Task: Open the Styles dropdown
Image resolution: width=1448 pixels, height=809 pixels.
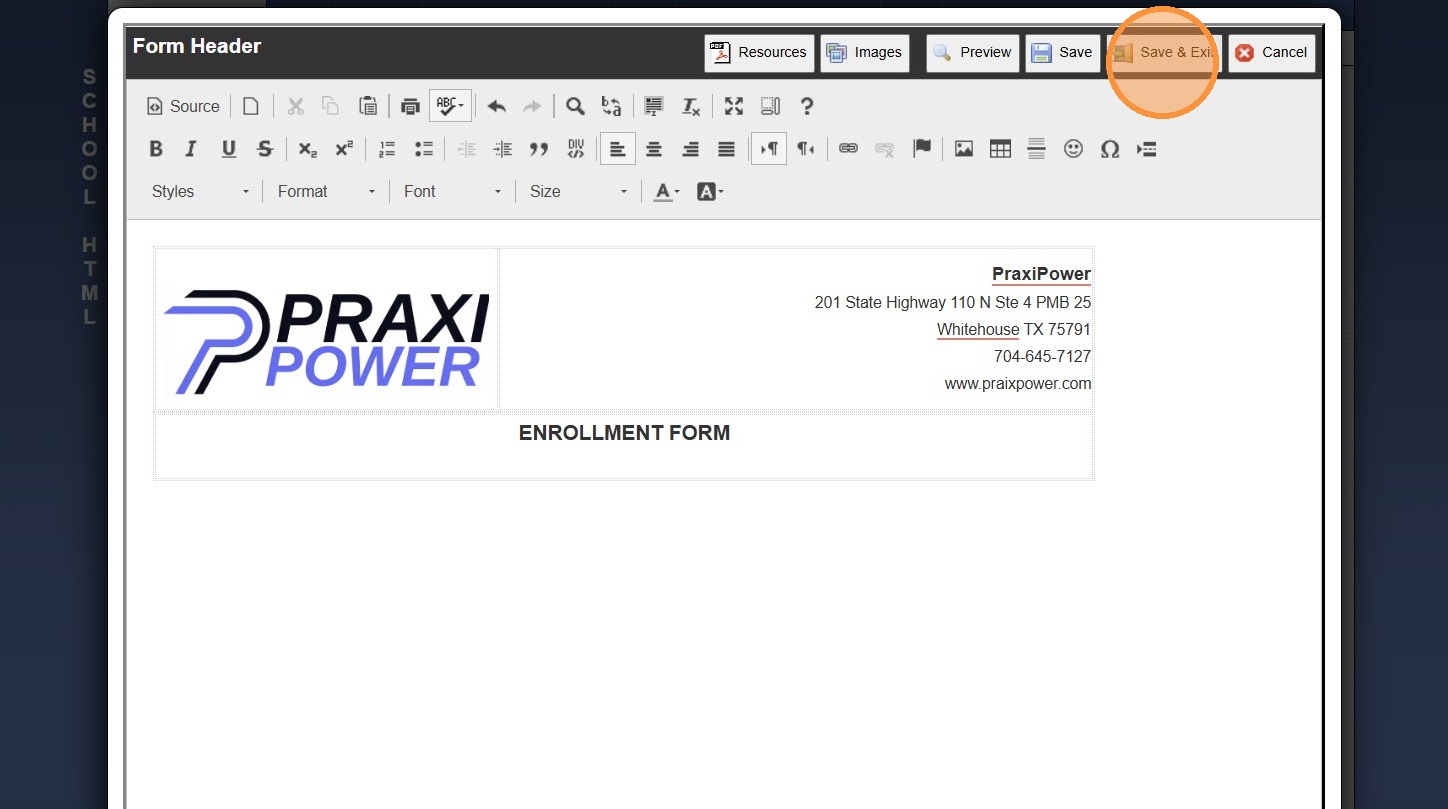Action: (200, 191)
